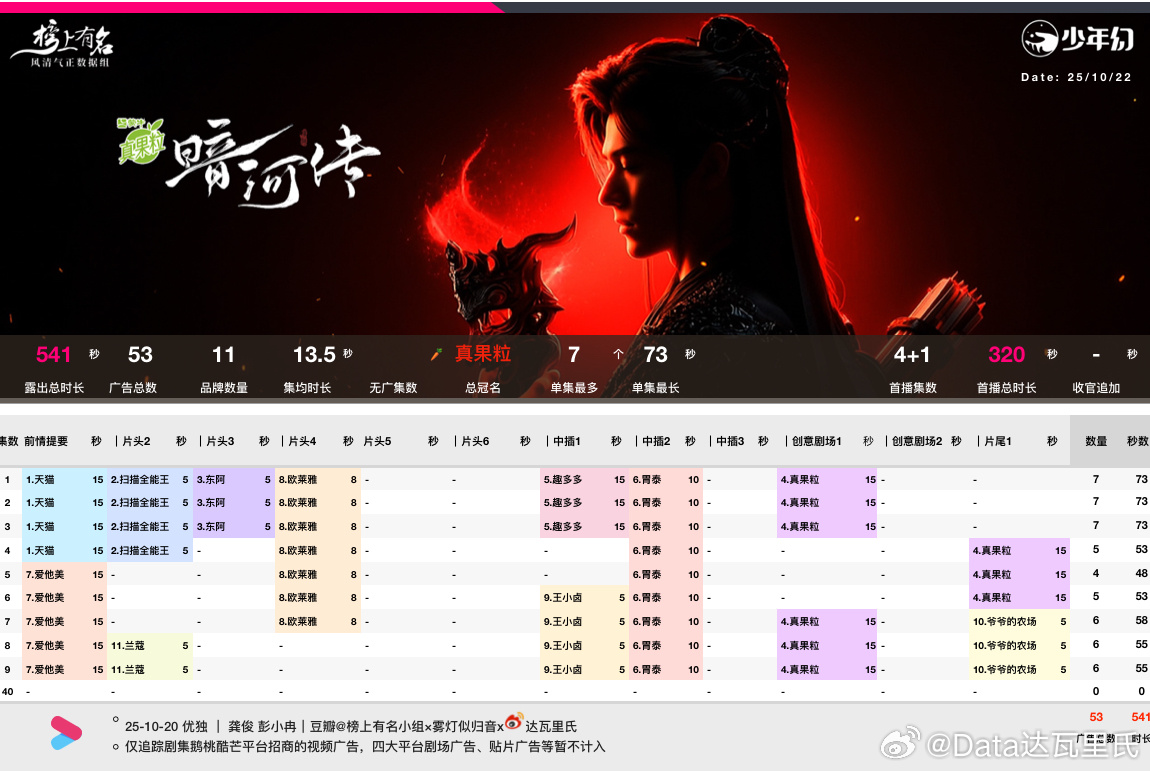
Task: Click the small icon left of red 真果粒
Action: [436, 355]
